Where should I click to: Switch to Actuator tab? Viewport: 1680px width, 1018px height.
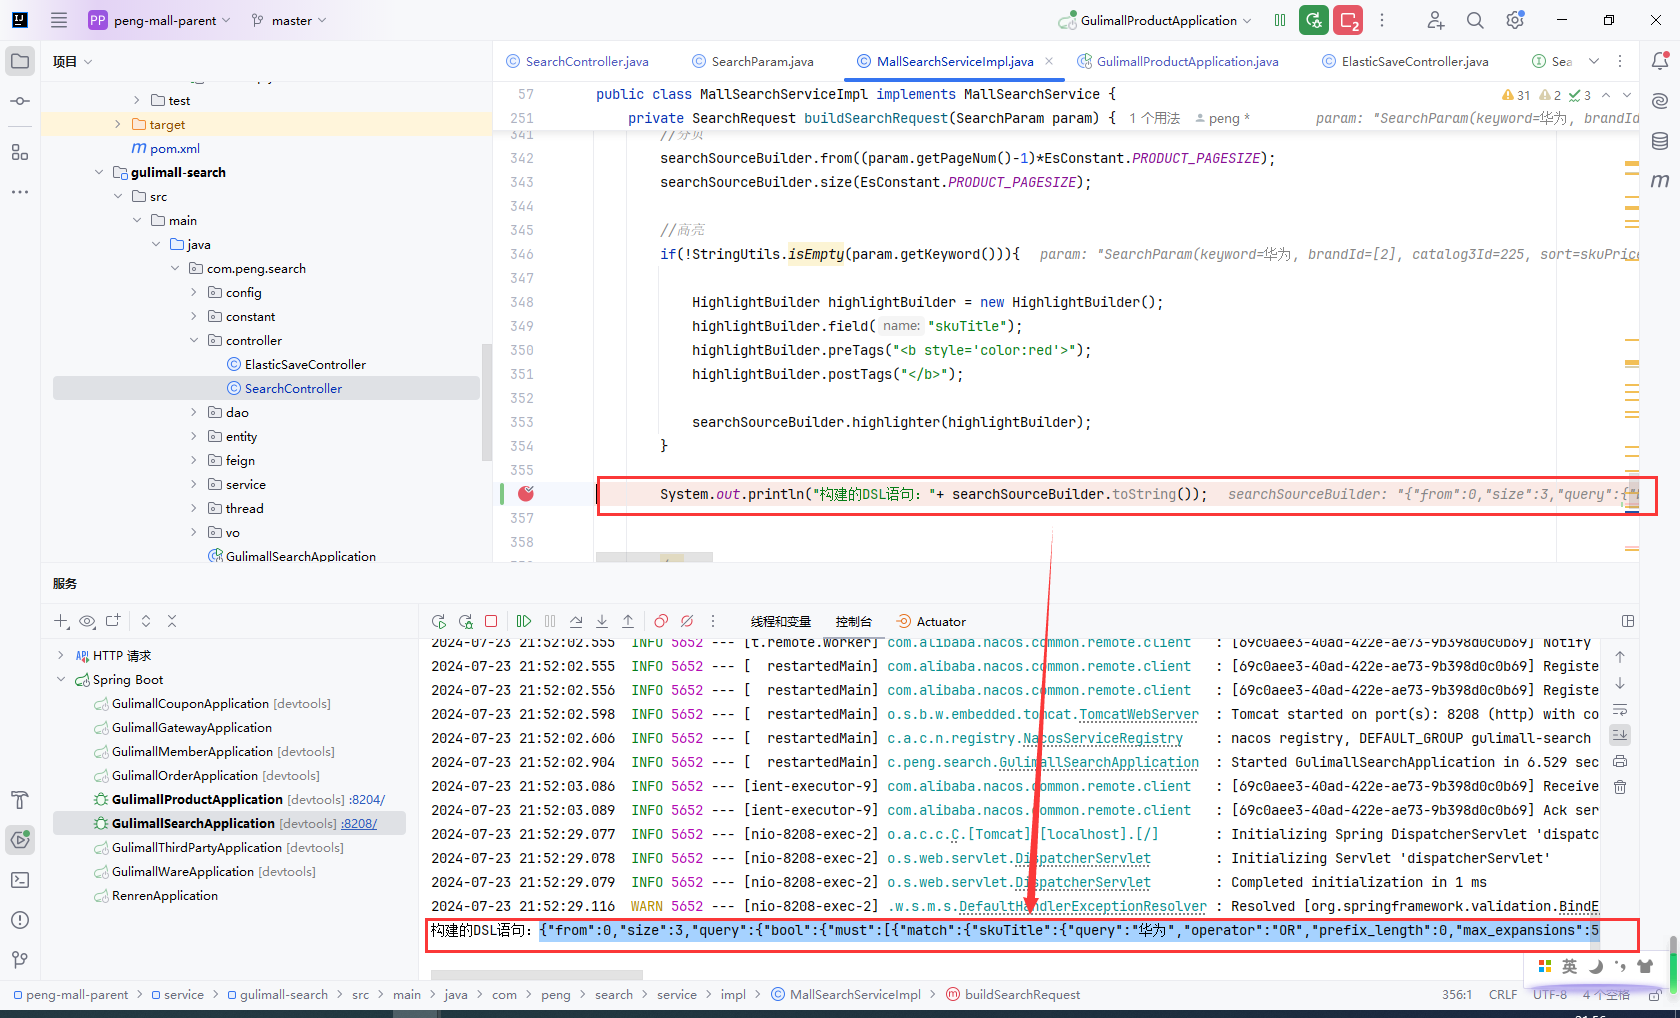pos(931,621)
